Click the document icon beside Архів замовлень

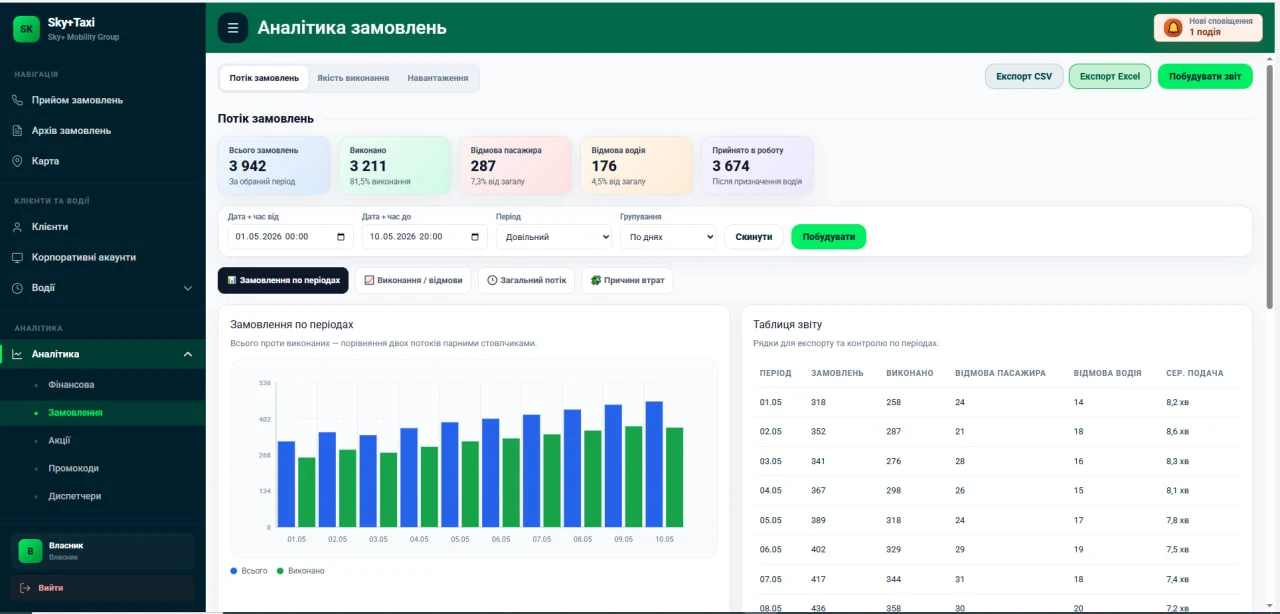(17, 130)
